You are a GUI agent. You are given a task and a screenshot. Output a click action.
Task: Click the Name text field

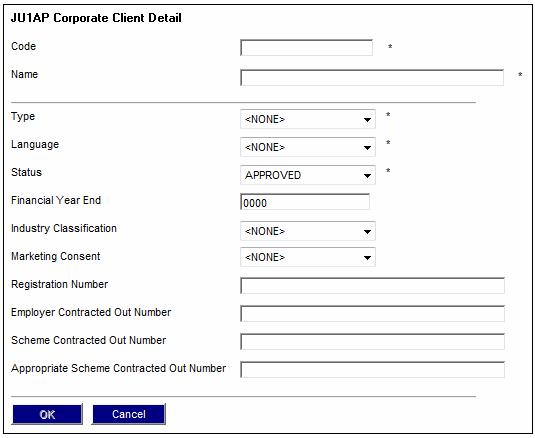(x=372, y=77)
